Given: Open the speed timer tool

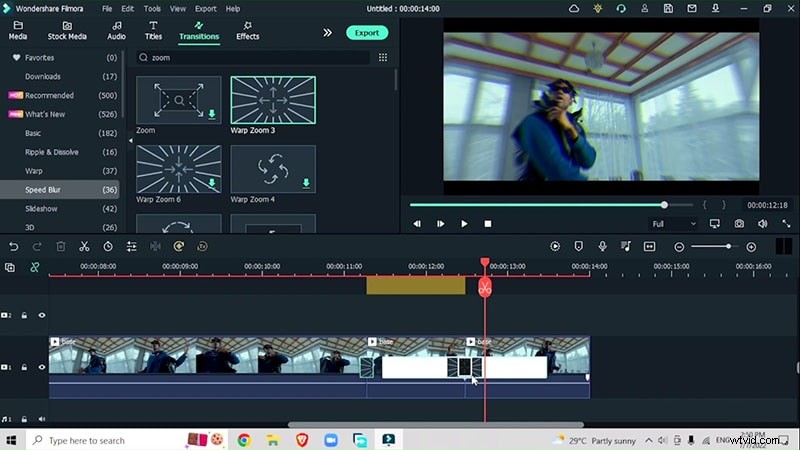Looking at the screenshot, I should tap(108, 247).
